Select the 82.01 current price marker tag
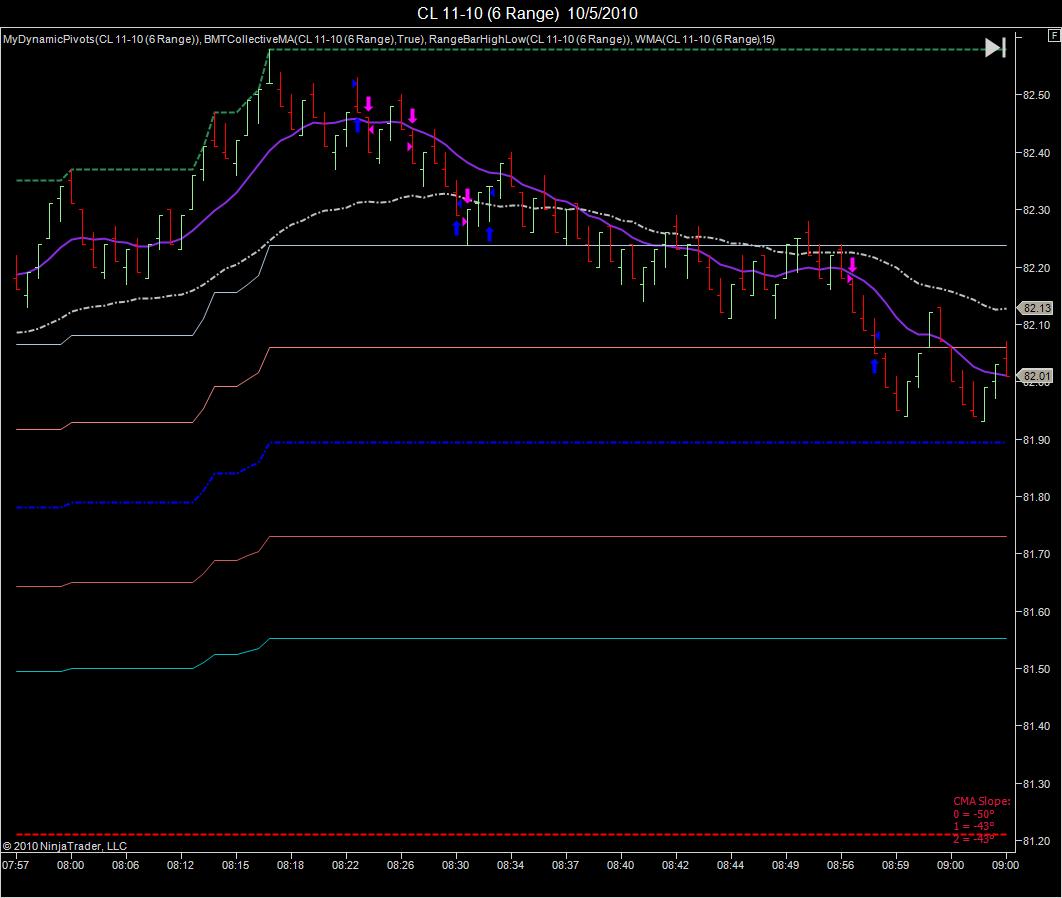The image size is (1062, 898). click(1036, 376)
